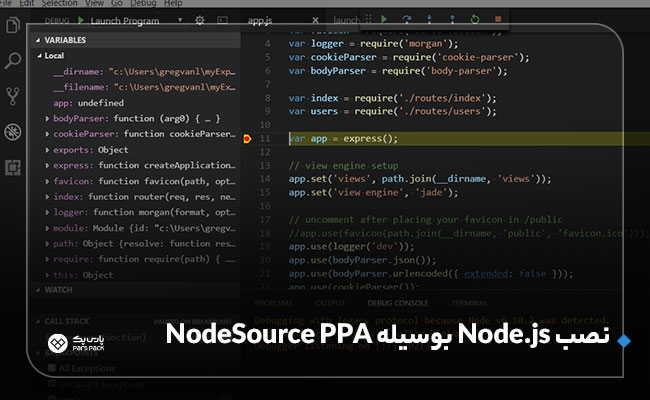Click the Pars Pack logo
This screenshot has width=650, height=400.
(76, 342)
